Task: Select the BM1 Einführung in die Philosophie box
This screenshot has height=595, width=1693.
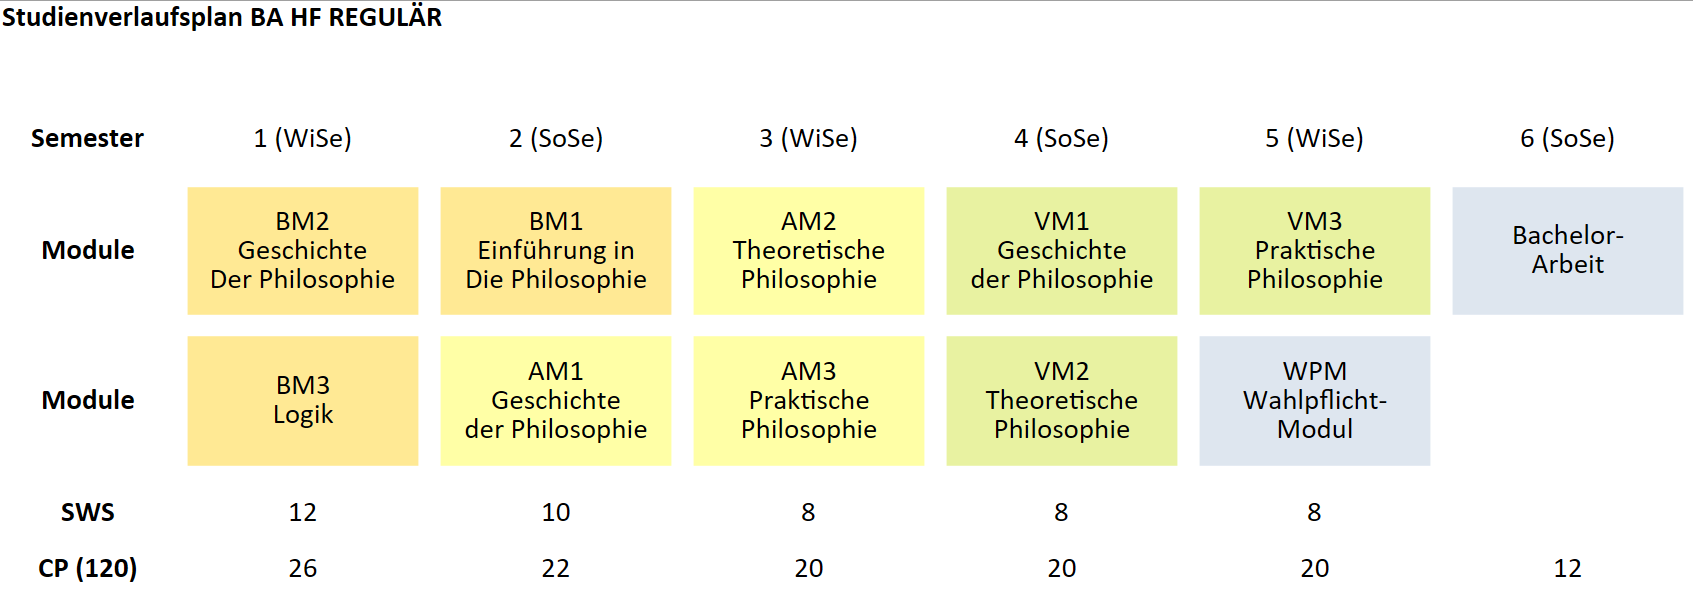Action: click(556, 251)
